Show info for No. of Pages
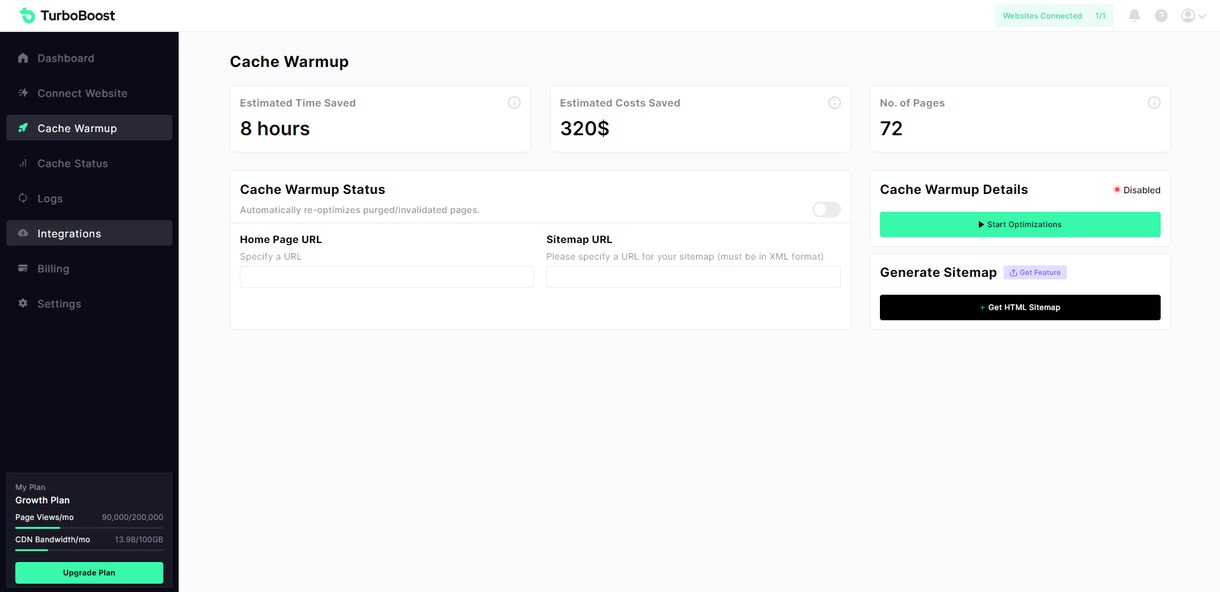The width and height of the screenshot is (1220, 592). 1154,103
